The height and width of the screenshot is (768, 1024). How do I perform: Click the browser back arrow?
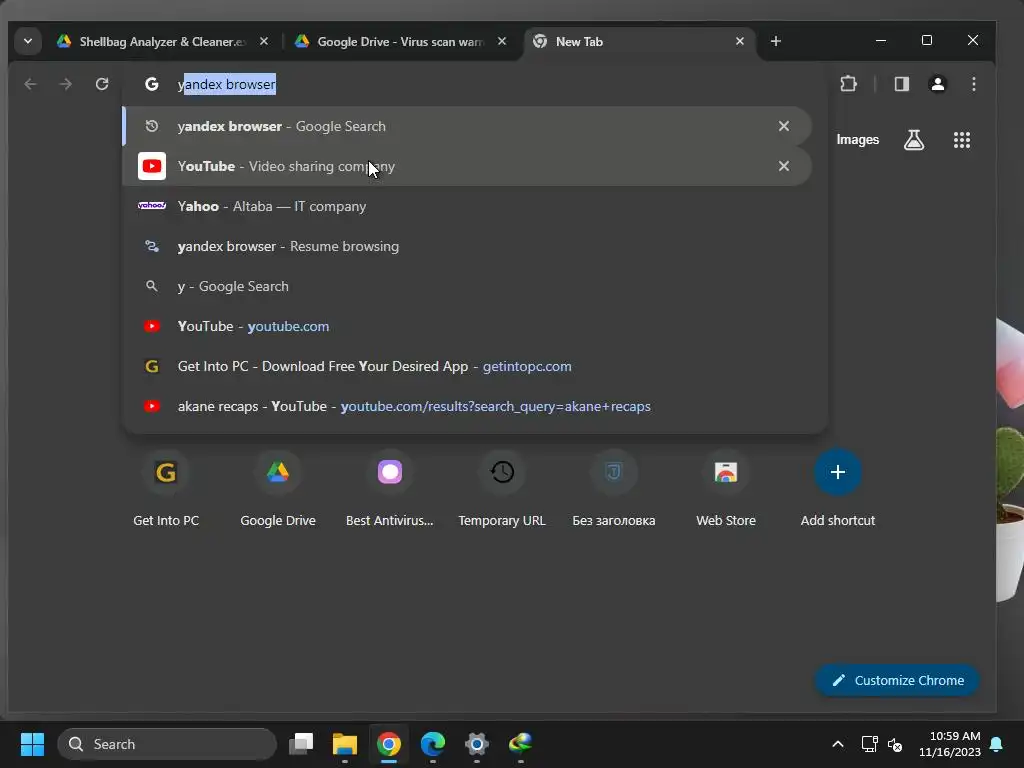click(30, 84)
